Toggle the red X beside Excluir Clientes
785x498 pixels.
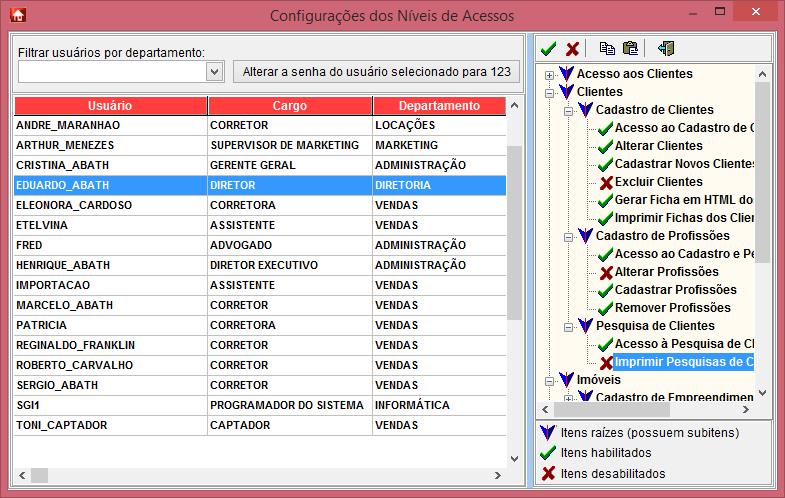605,182
